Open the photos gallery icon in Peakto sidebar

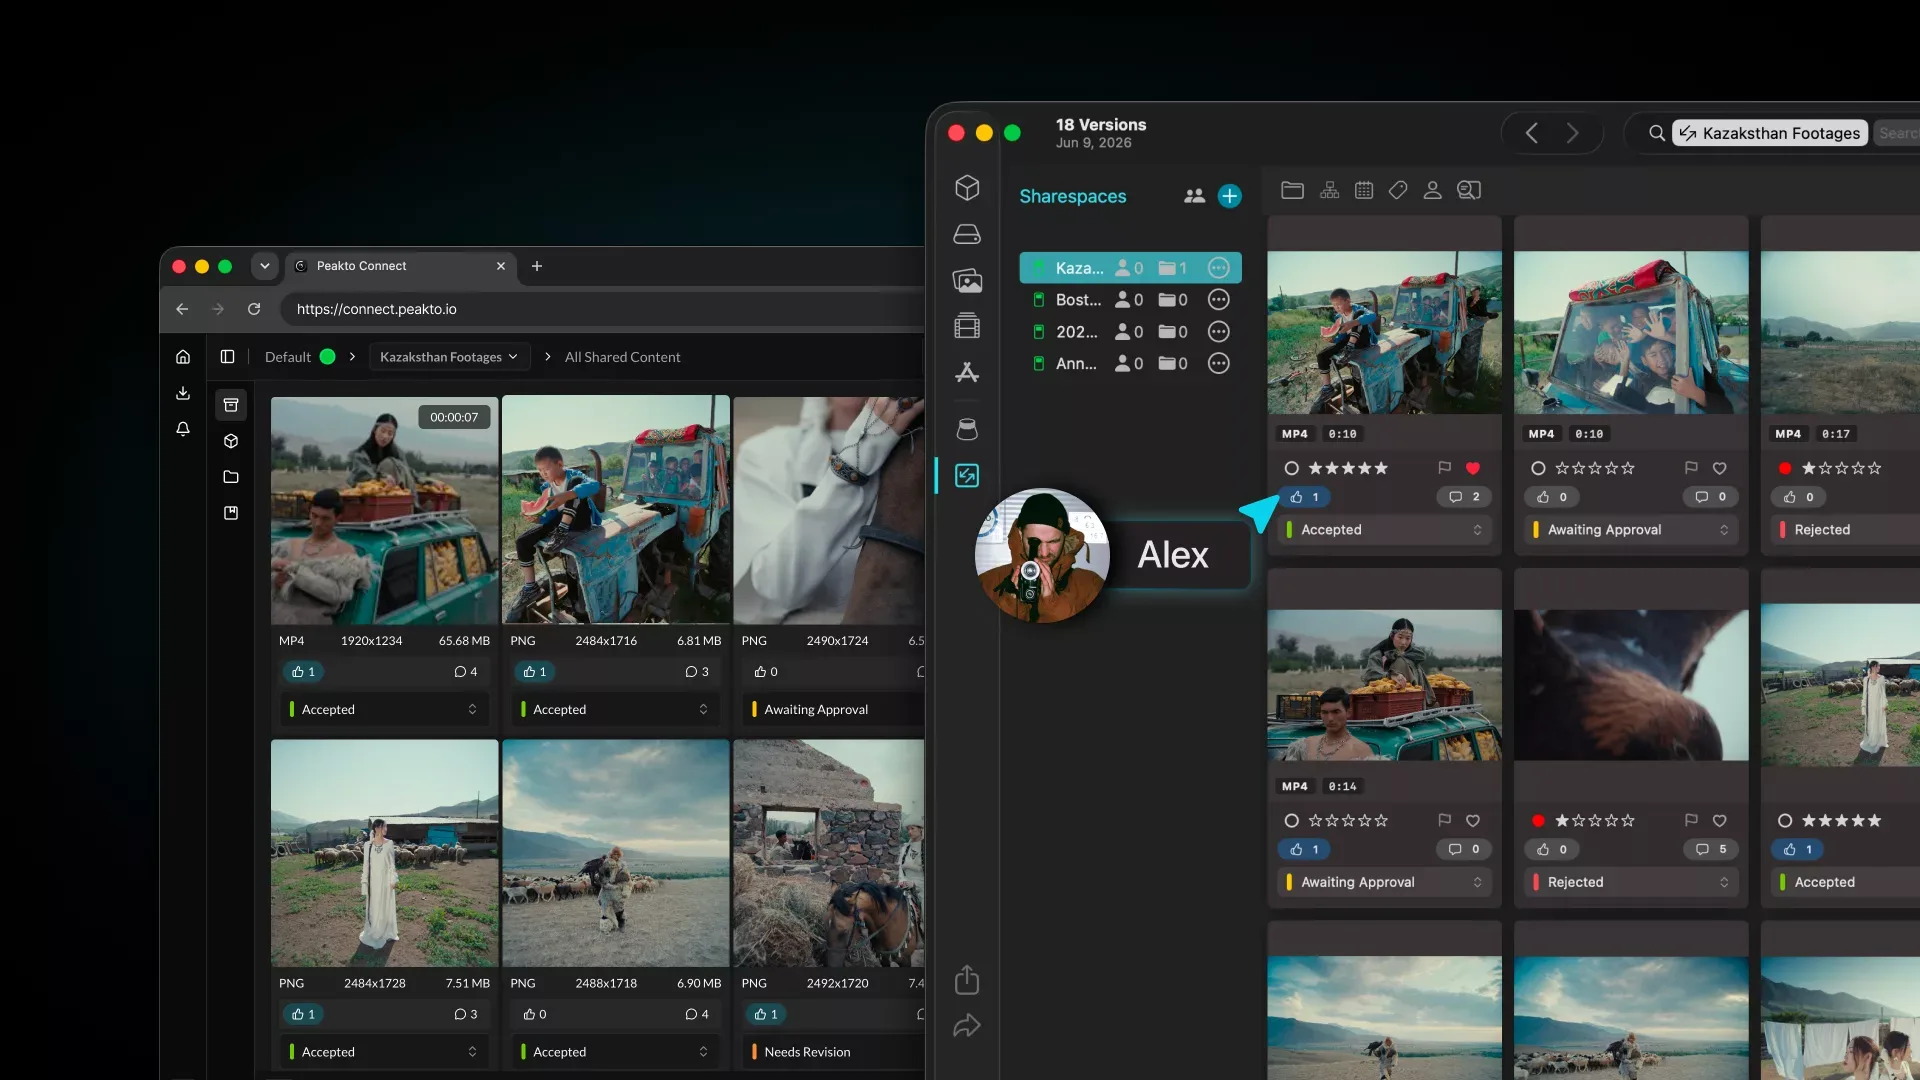pyautogui.click(x=967, y=281)
